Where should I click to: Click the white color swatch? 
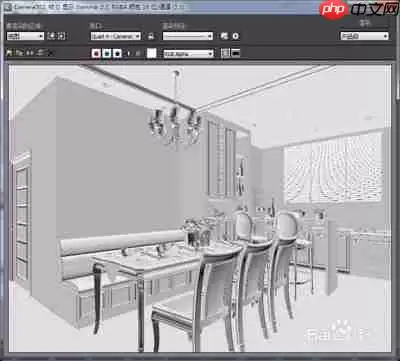click(x=152, y=53)
